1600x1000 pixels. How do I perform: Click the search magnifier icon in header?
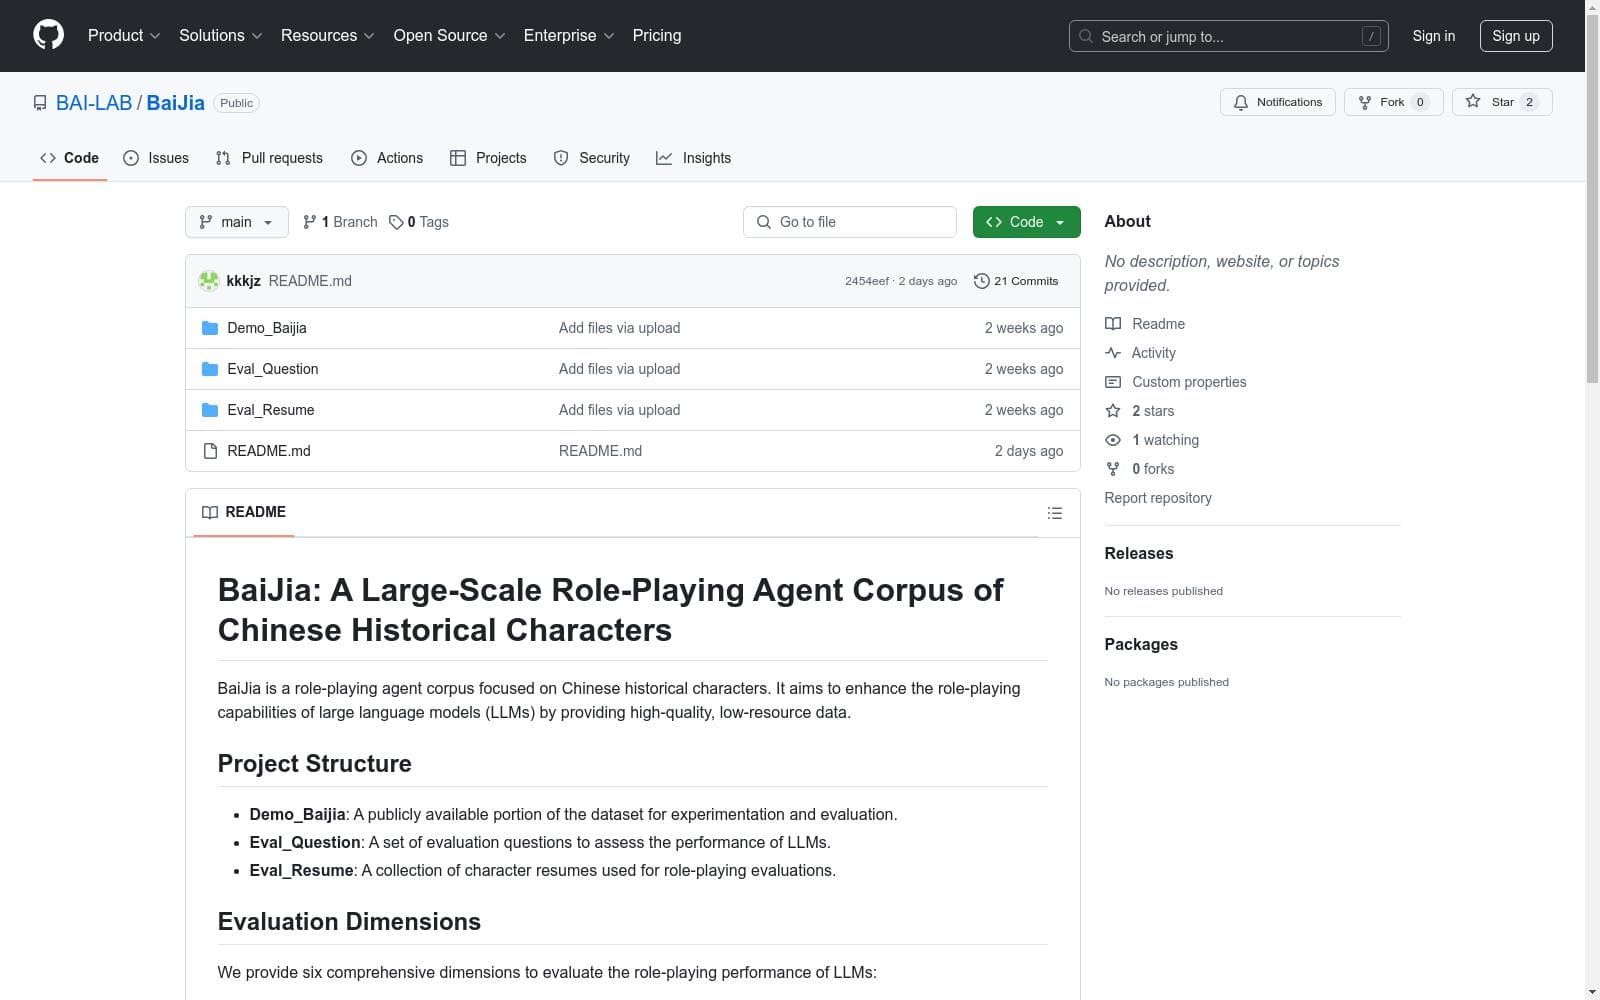click(1086, 36)
